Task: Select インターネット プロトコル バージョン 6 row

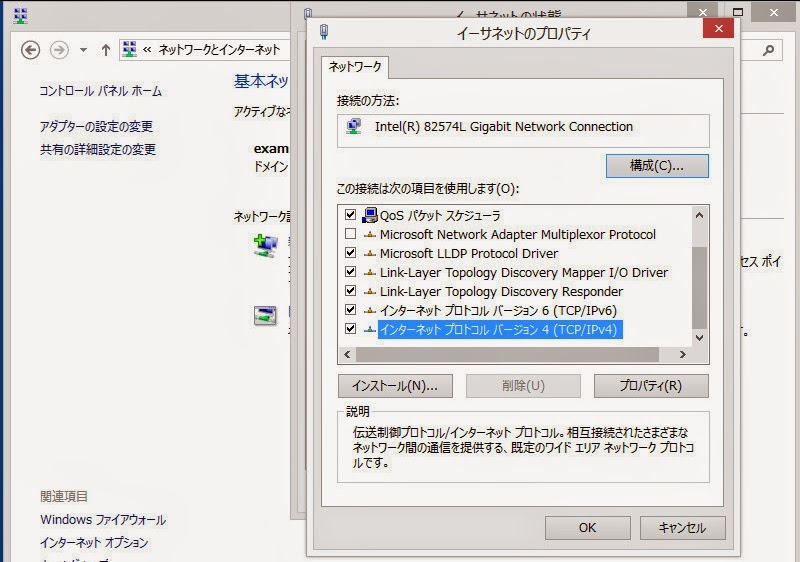Action: [x=498, y=311]
